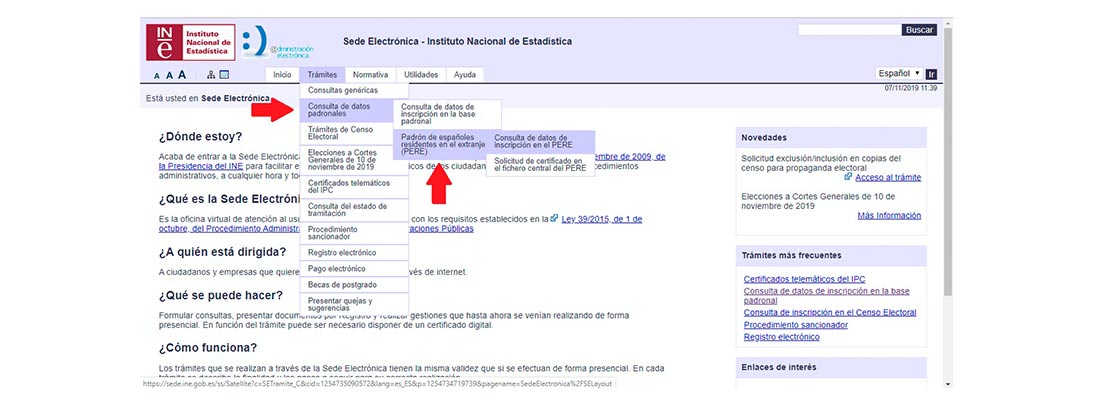Click the search input field
This screenshot has height=408, width=1104.
pos(849,30)
